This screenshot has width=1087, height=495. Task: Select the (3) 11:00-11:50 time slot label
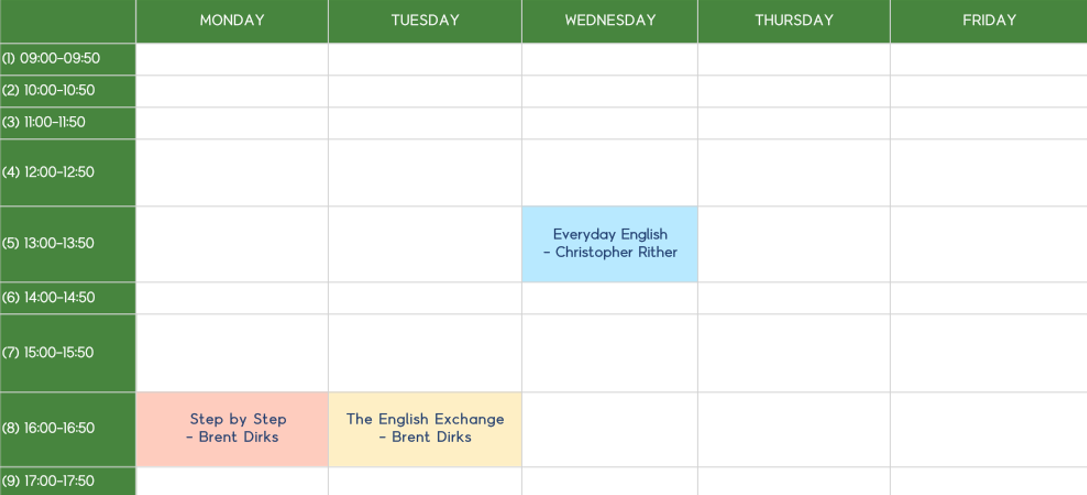[68, 123]
